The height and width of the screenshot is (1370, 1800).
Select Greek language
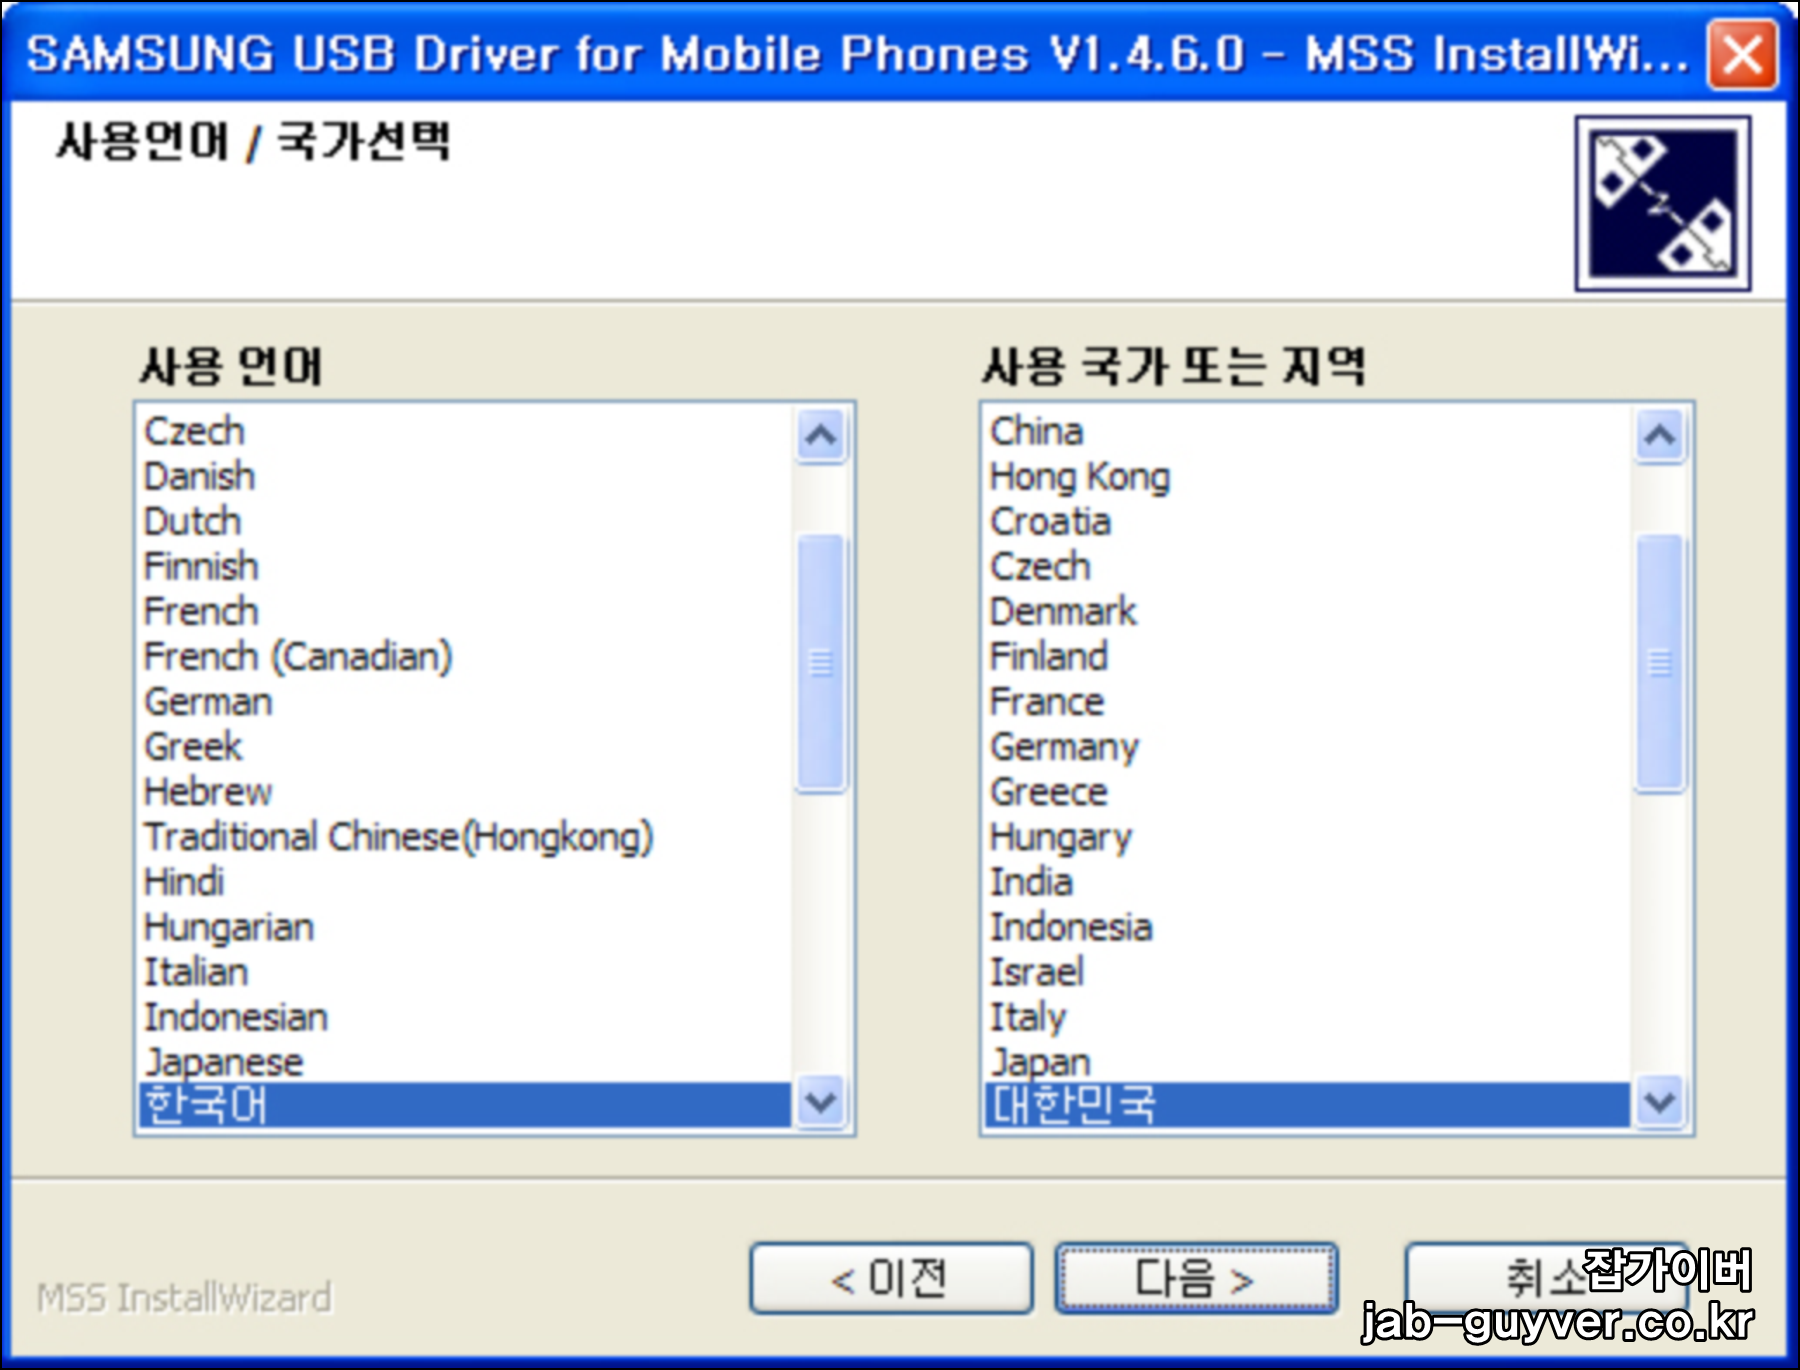tap(466, 746)
